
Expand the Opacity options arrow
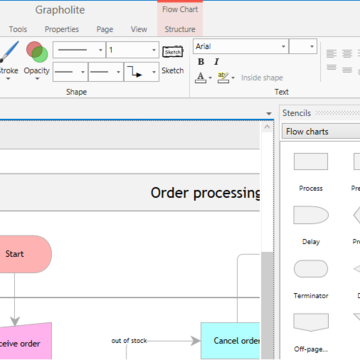point(37,79)
